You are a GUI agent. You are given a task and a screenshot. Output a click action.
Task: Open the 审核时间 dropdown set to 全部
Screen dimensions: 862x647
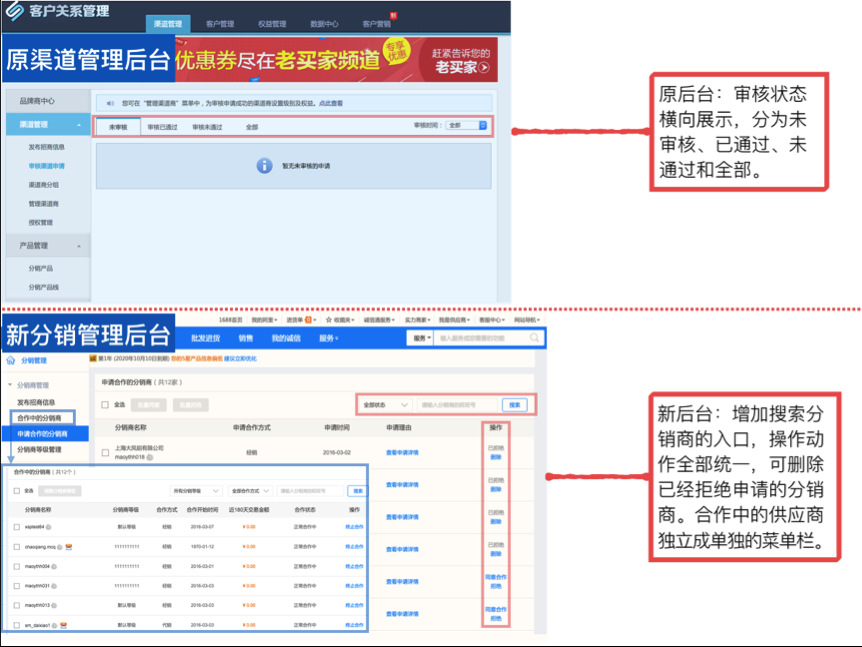point(466,126)
